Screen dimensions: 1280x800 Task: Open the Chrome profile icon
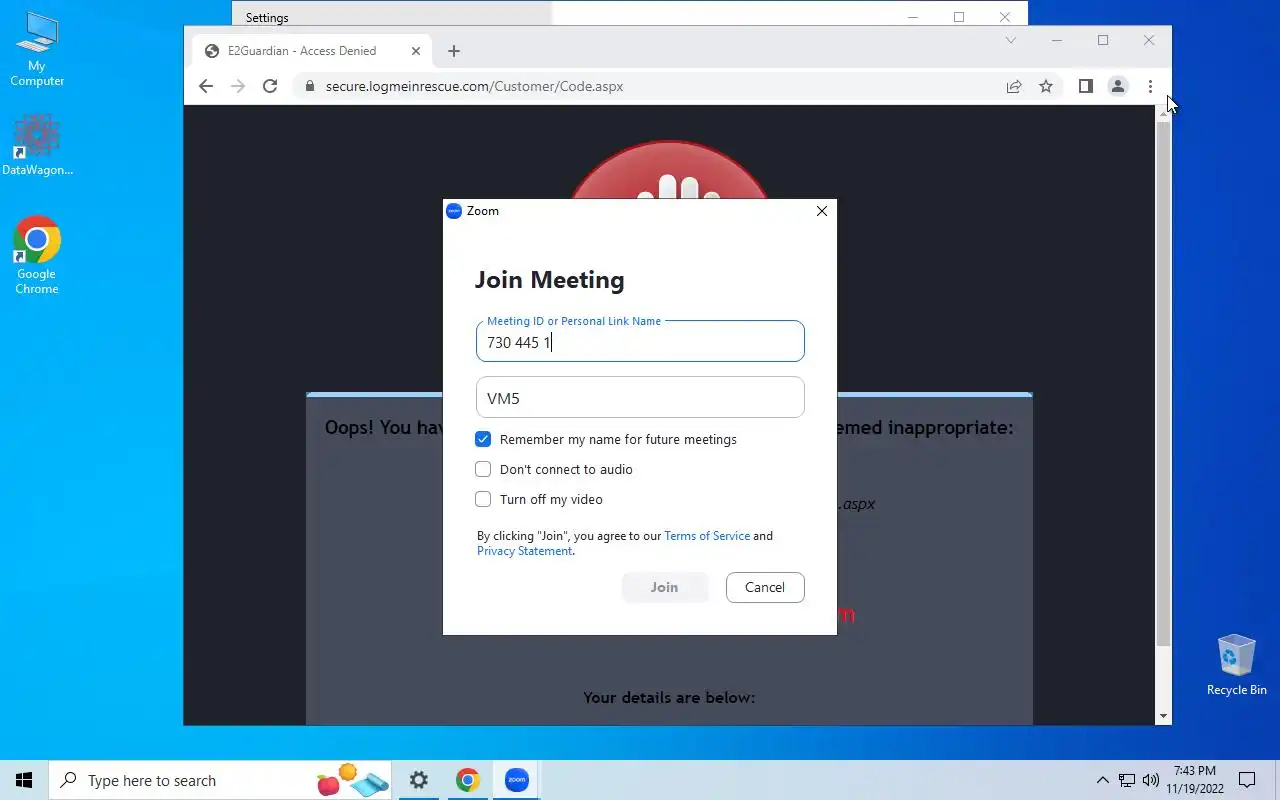pyautogui.click(x=1118, y=86)
